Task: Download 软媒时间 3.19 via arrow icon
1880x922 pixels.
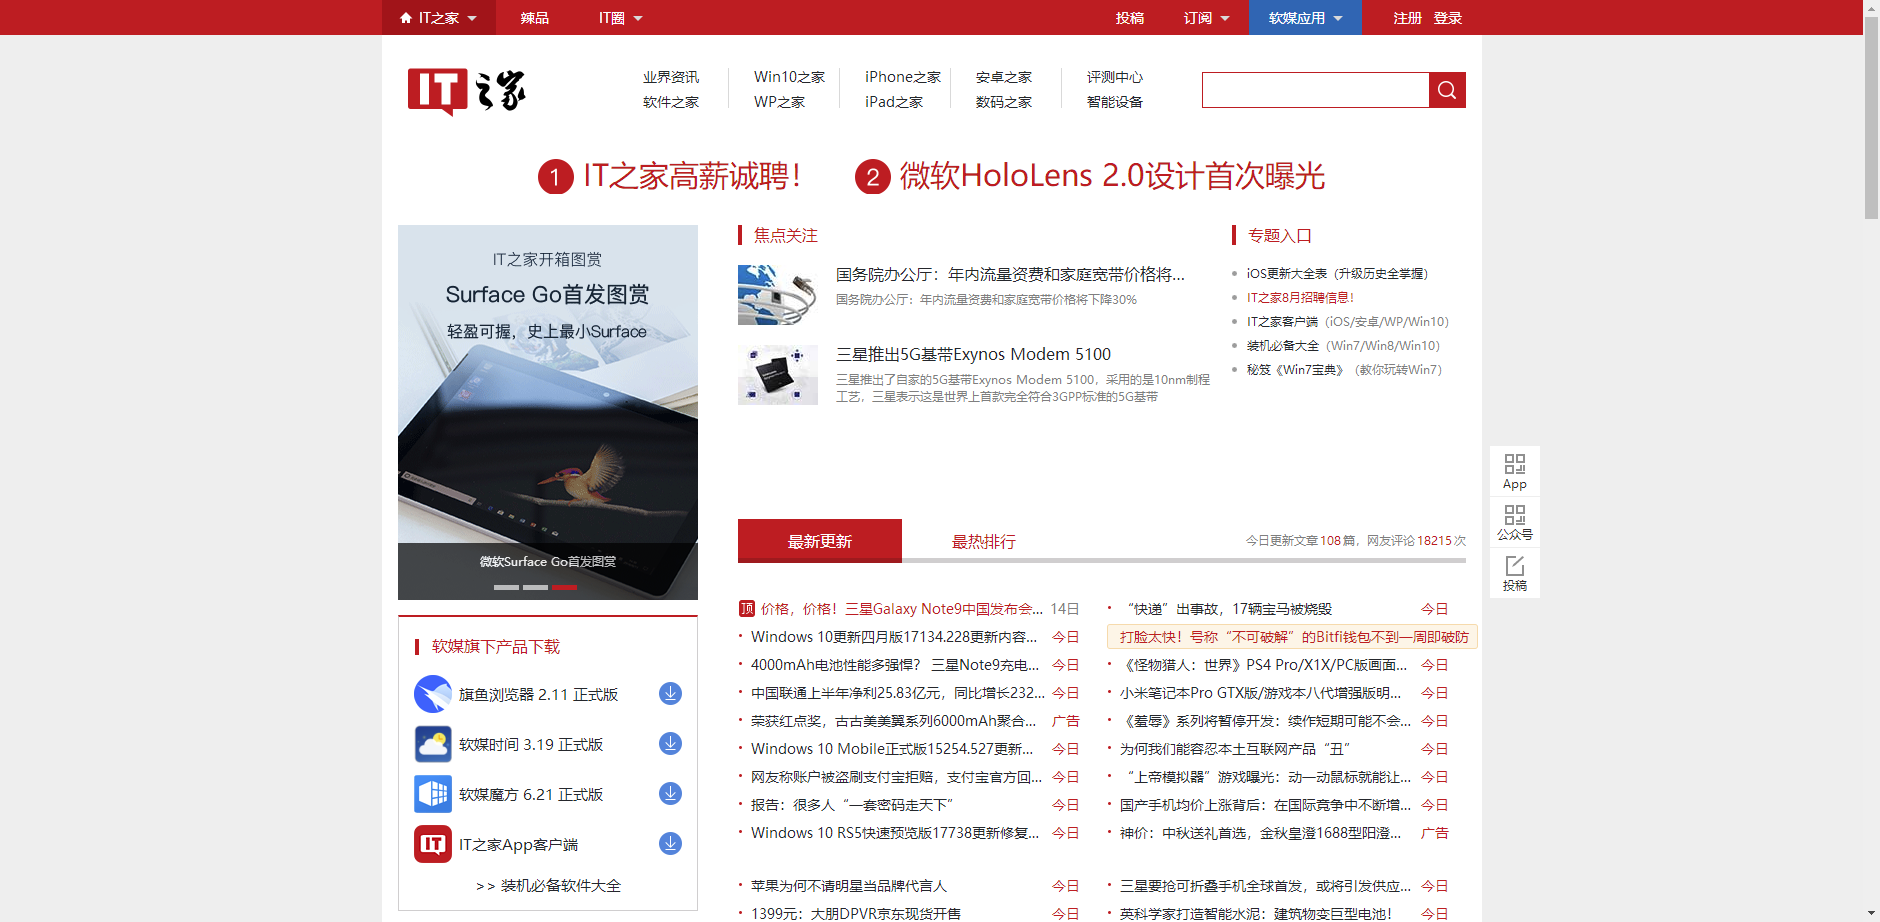Action: [x=671, y=744]
